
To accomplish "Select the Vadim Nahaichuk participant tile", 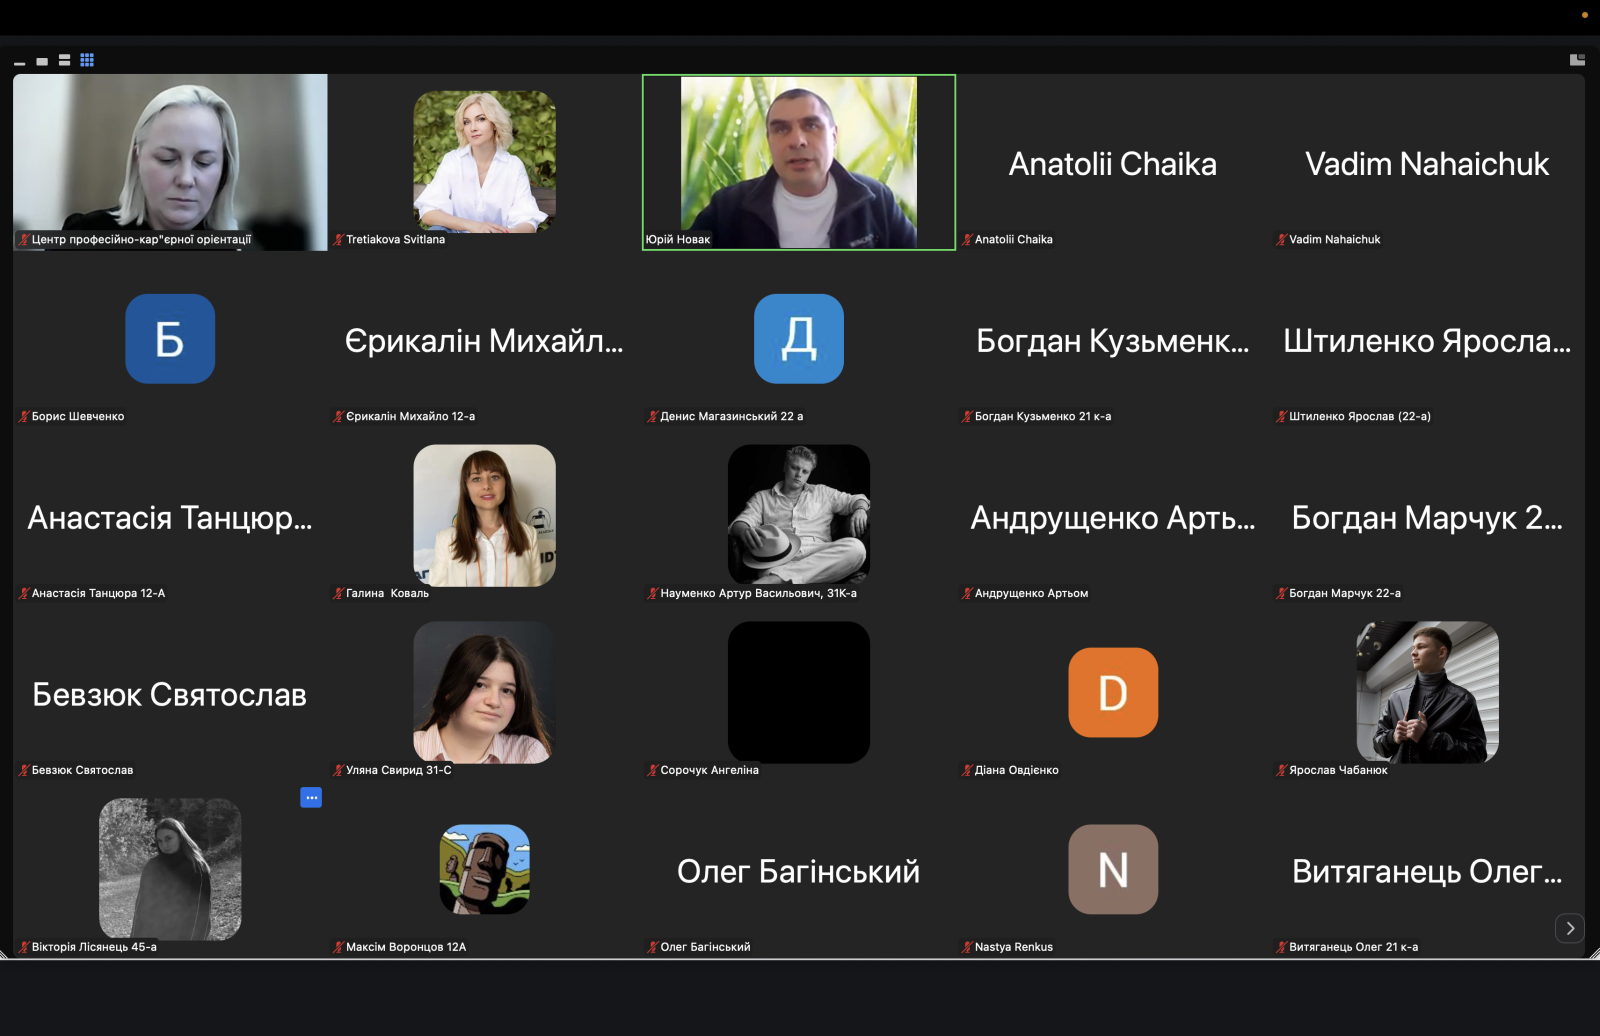I will click(1426, 164).
